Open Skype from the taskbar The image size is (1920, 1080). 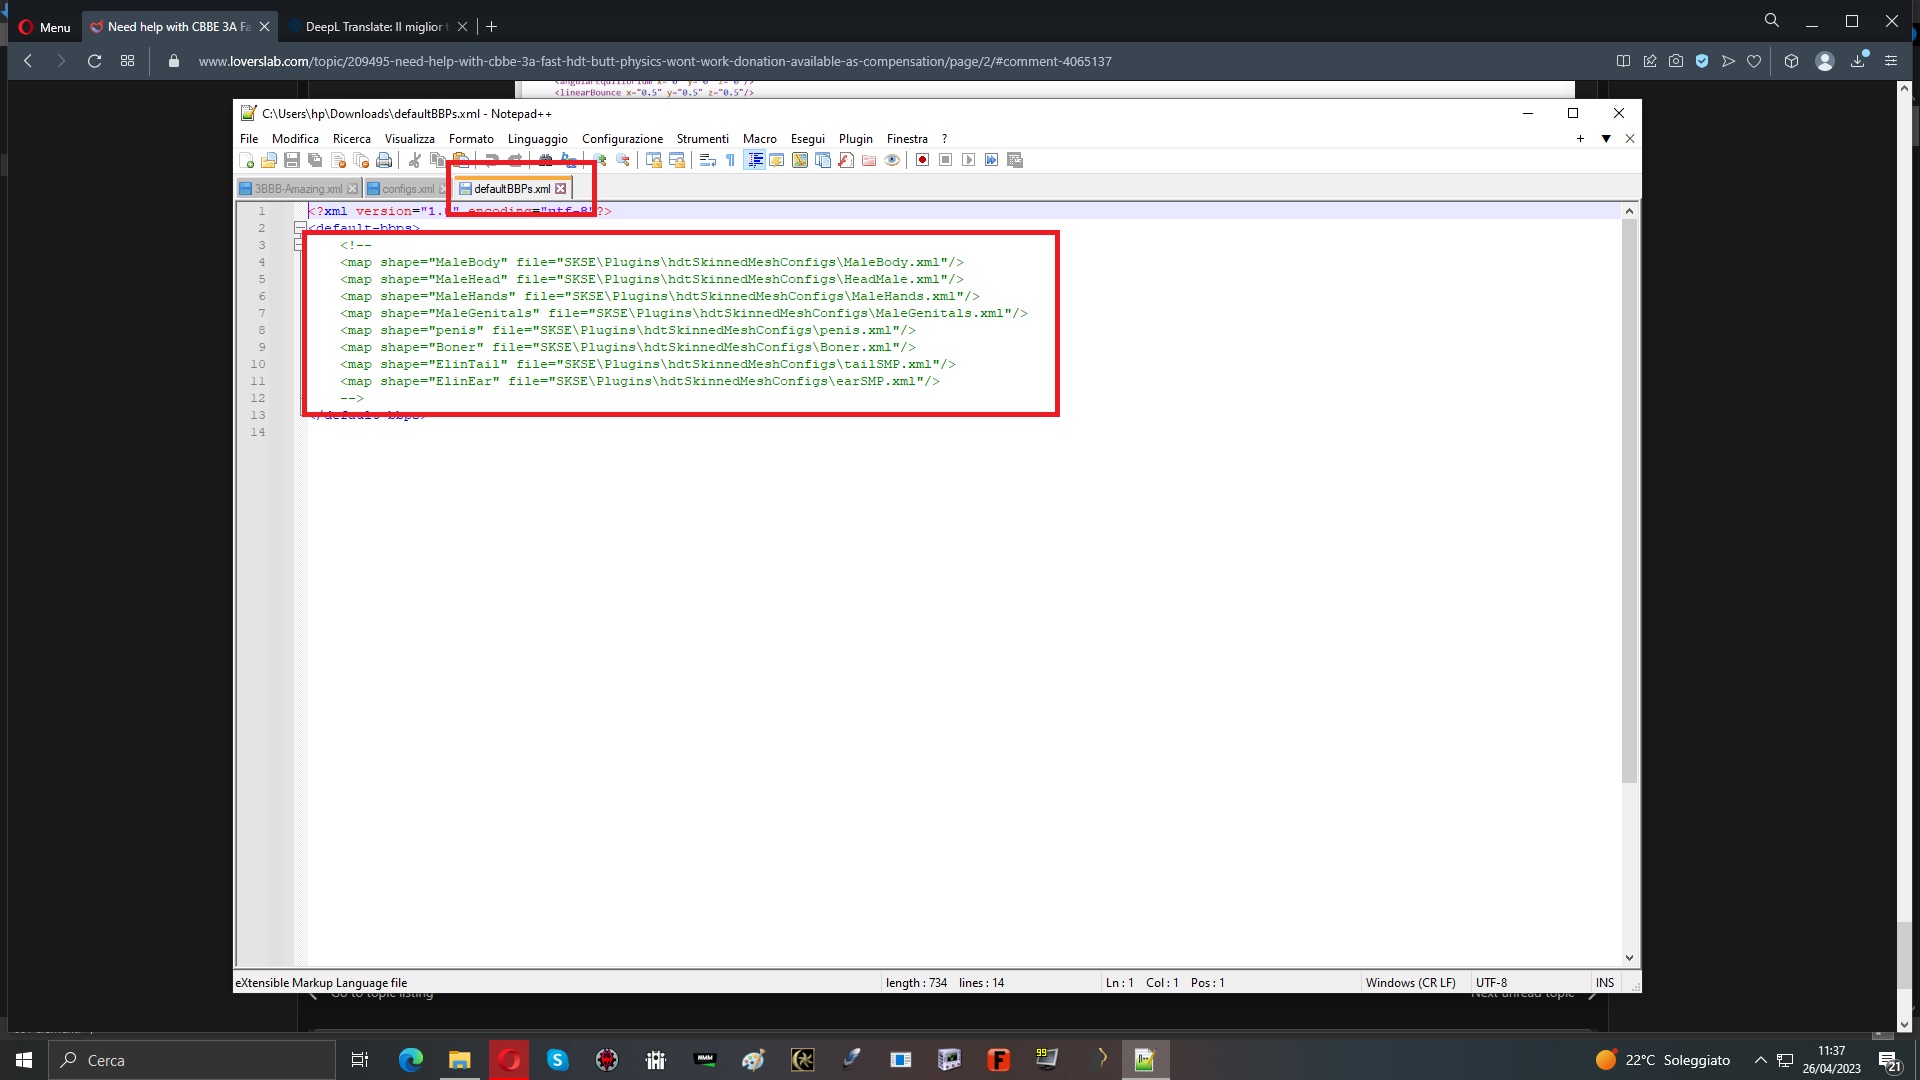tap(558, 1060)
